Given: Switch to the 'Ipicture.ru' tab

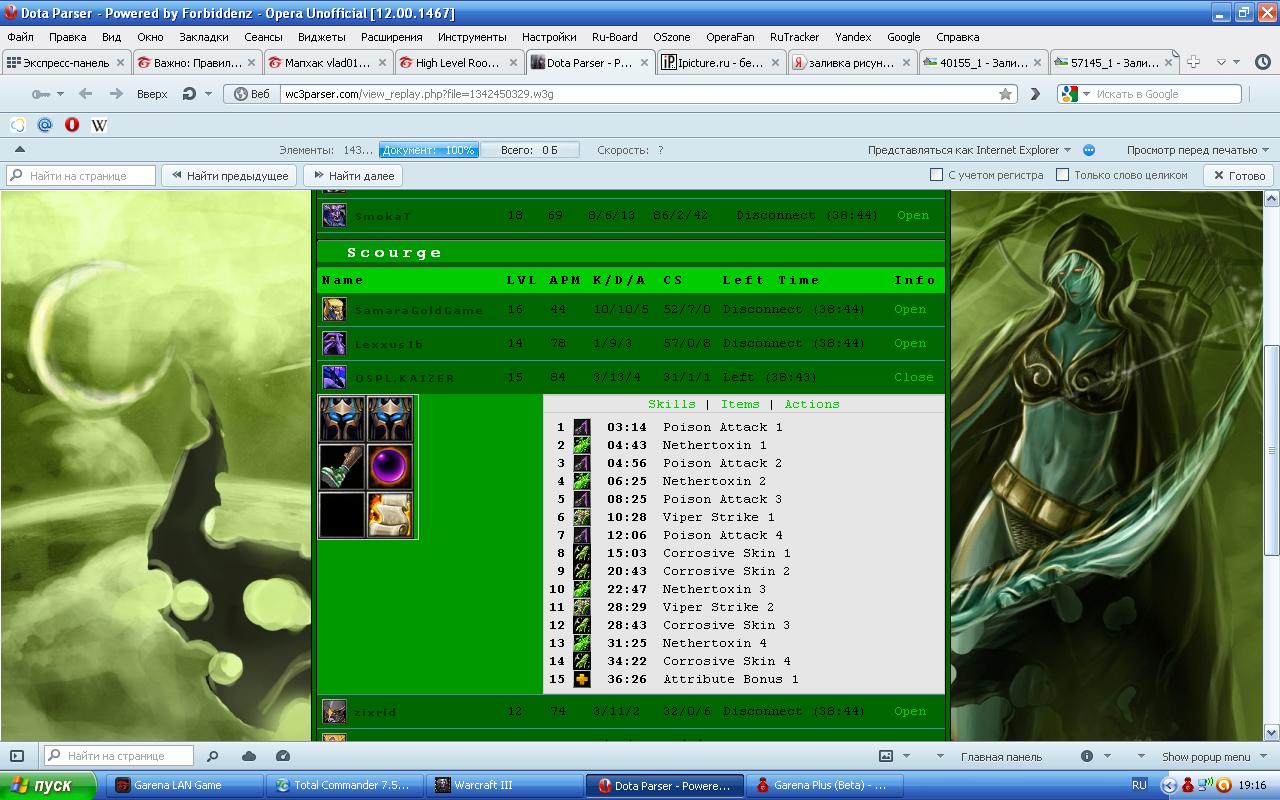Looking at the screenshot, I should [722, 62].
